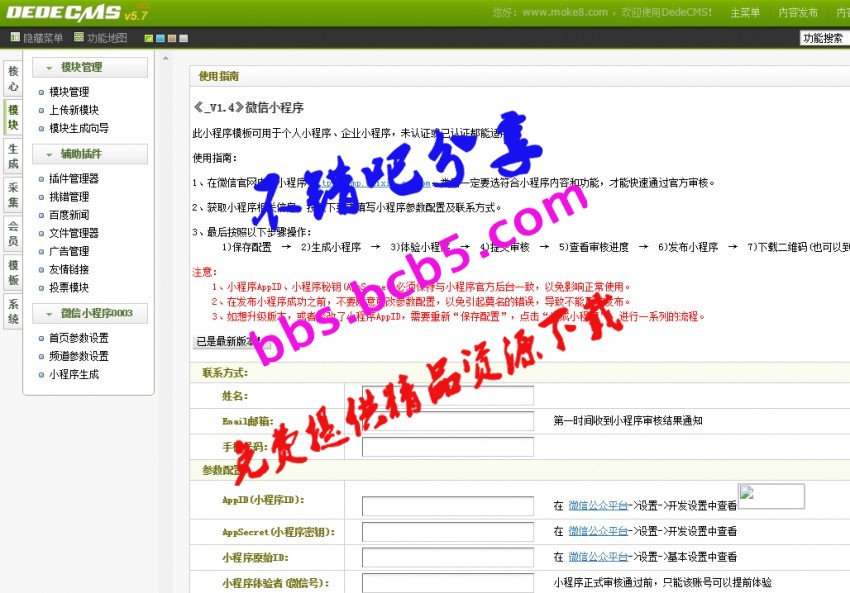The image size is (850, 593).
Task: Open 文件管理器 in the sidebar
Action: (x=74, y=233)
